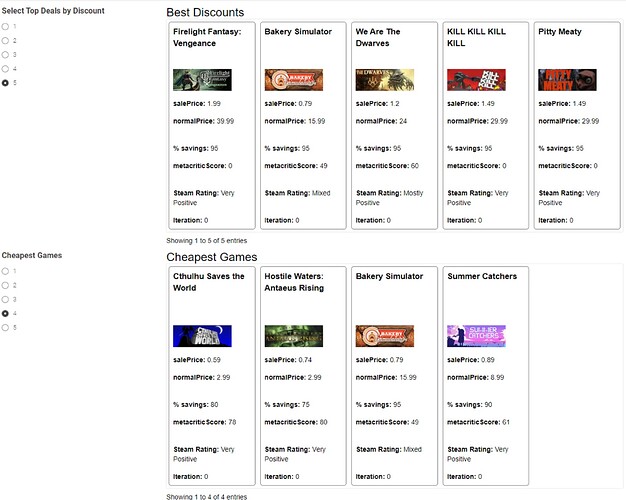Image resolution: width=626 pixels, height=500 pixels.
Task: Click % savings 80 on Cthulhu card
Action: coord(196,405)
